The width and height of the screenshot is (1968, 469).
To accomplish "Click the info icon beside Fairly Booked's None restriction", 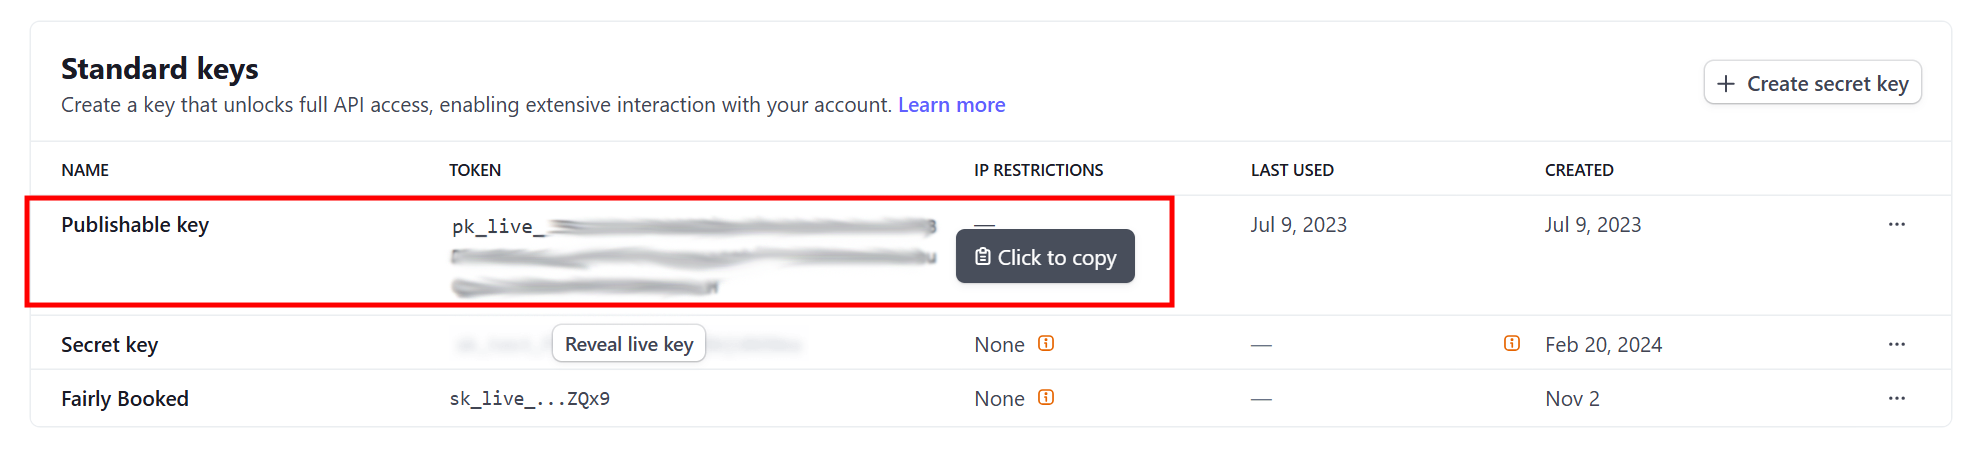I will 1046,398.
